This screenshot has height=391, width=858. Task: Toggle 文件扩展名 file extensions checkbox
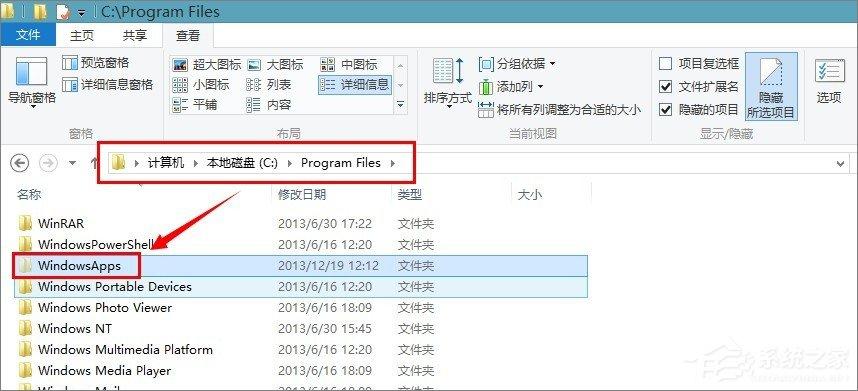[665, 86]
